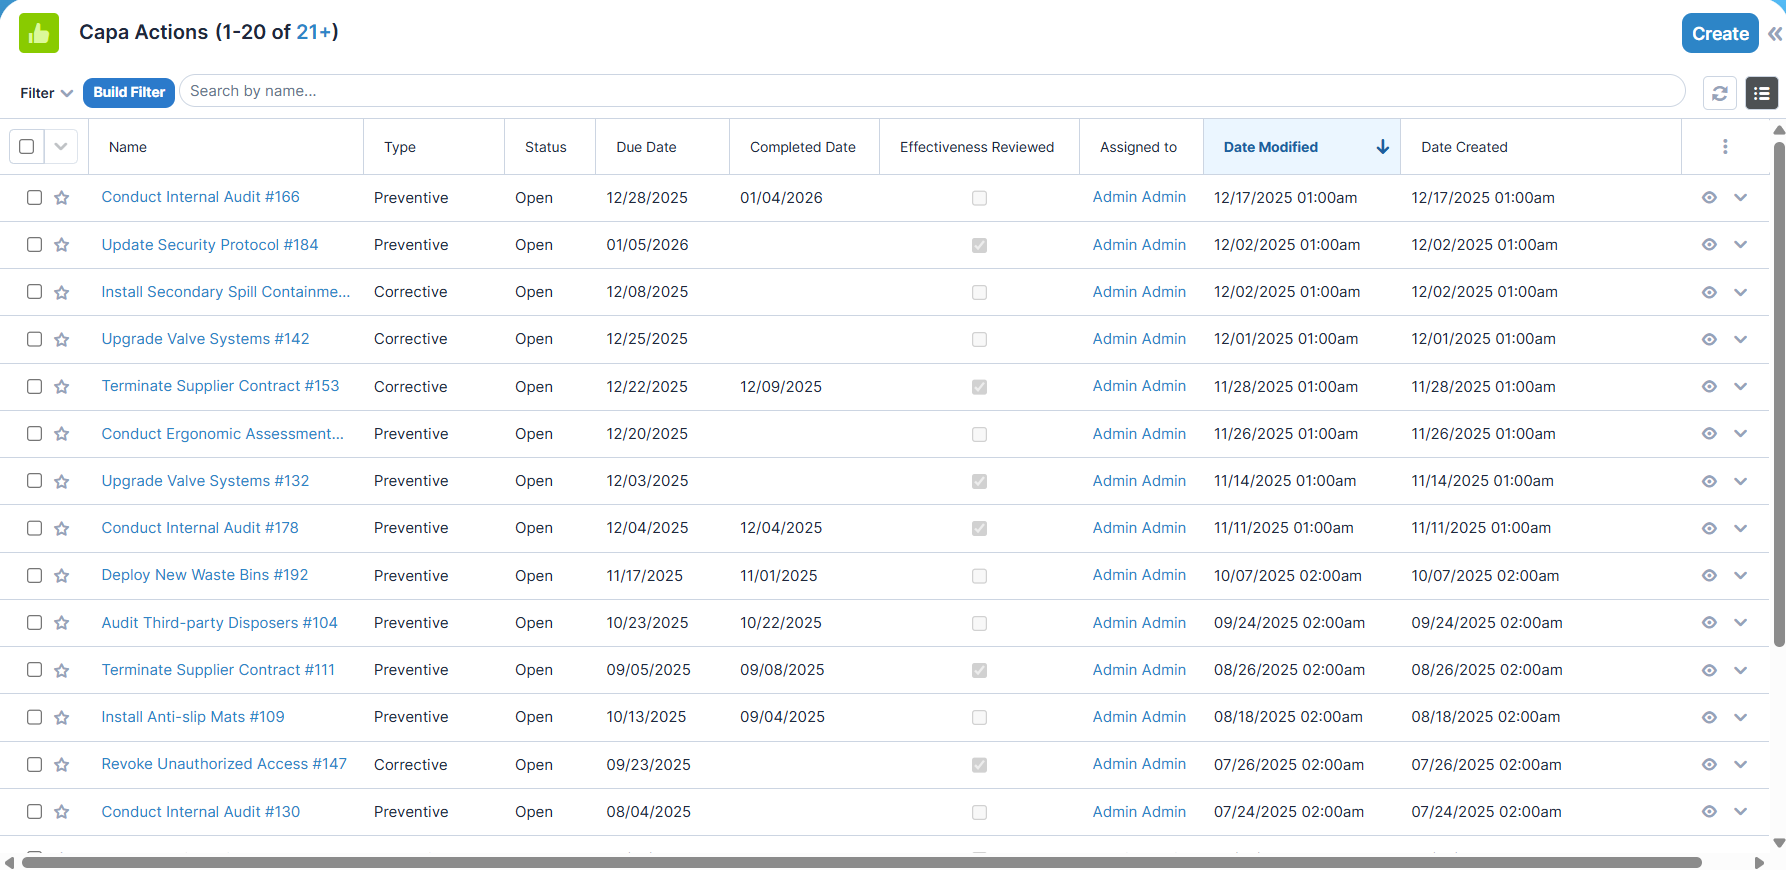Screen dimensions: 1786x870
Task: Sort by the Type column
Action: pos(400,147)
